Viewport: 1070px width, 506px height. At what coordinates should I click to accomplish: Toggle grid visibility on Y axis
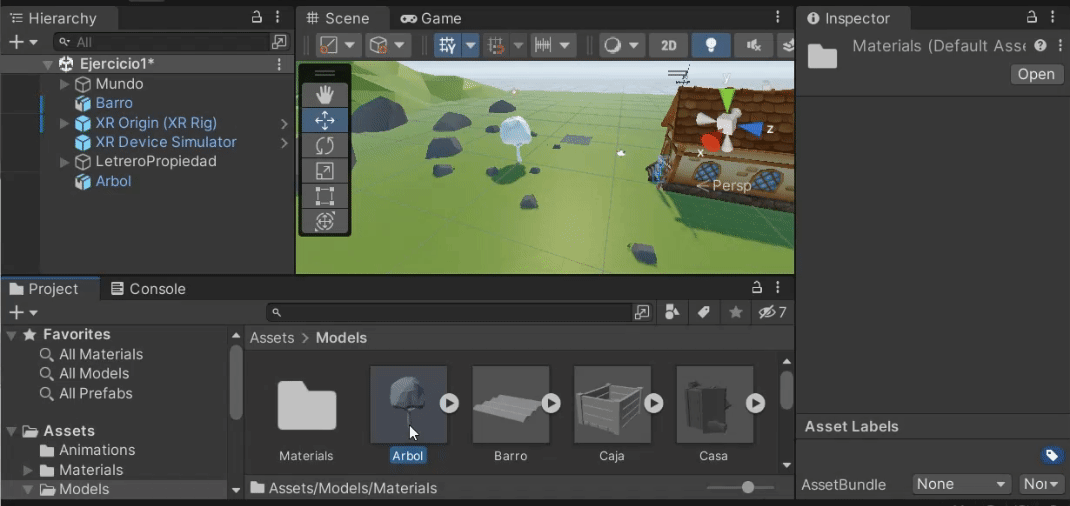click(448, 46)
